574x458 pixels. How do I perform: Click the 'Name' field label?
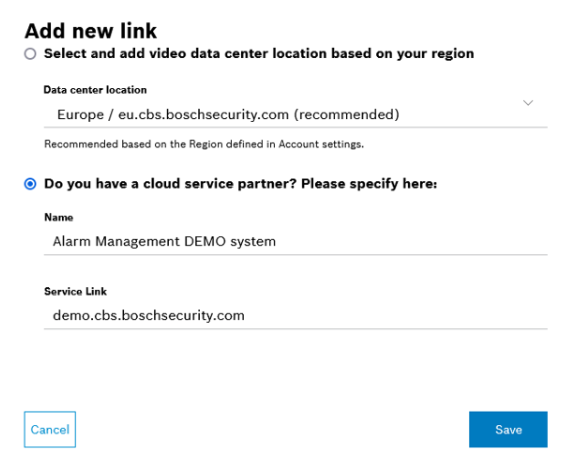pos(59,217)
